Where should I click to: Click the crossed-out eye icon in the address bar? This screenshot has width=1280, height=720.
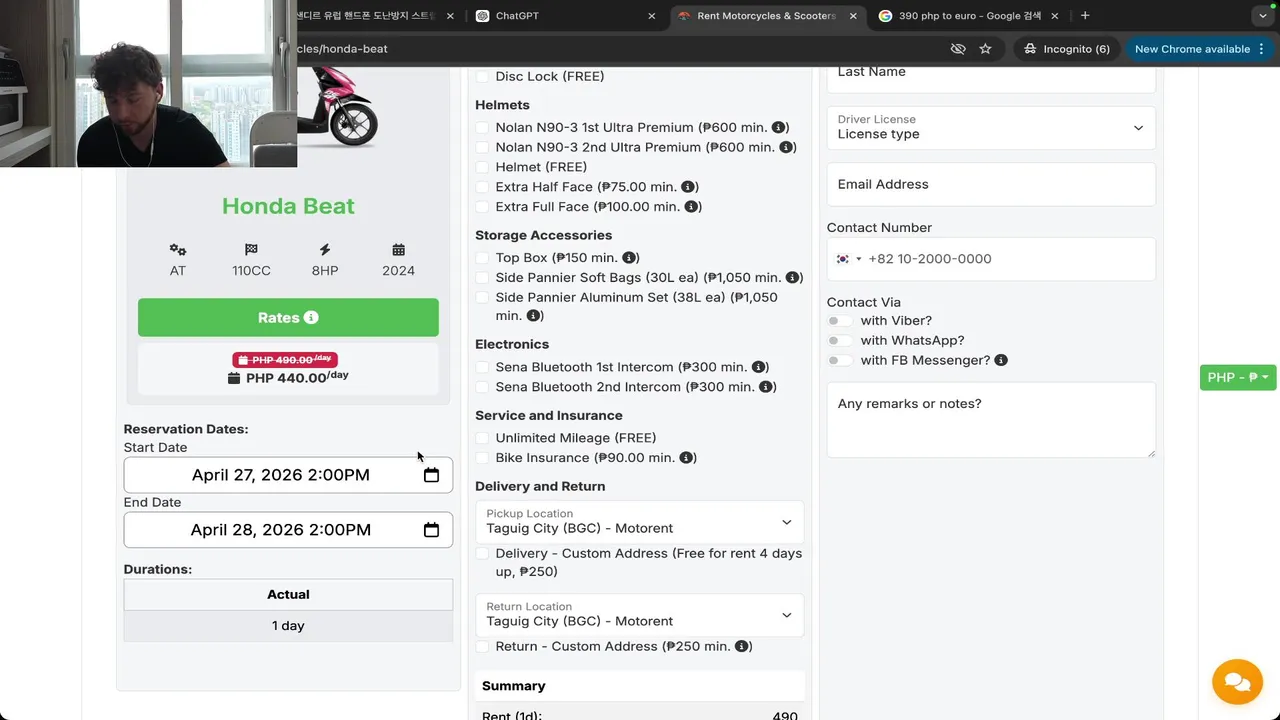[x=958, y=49]
